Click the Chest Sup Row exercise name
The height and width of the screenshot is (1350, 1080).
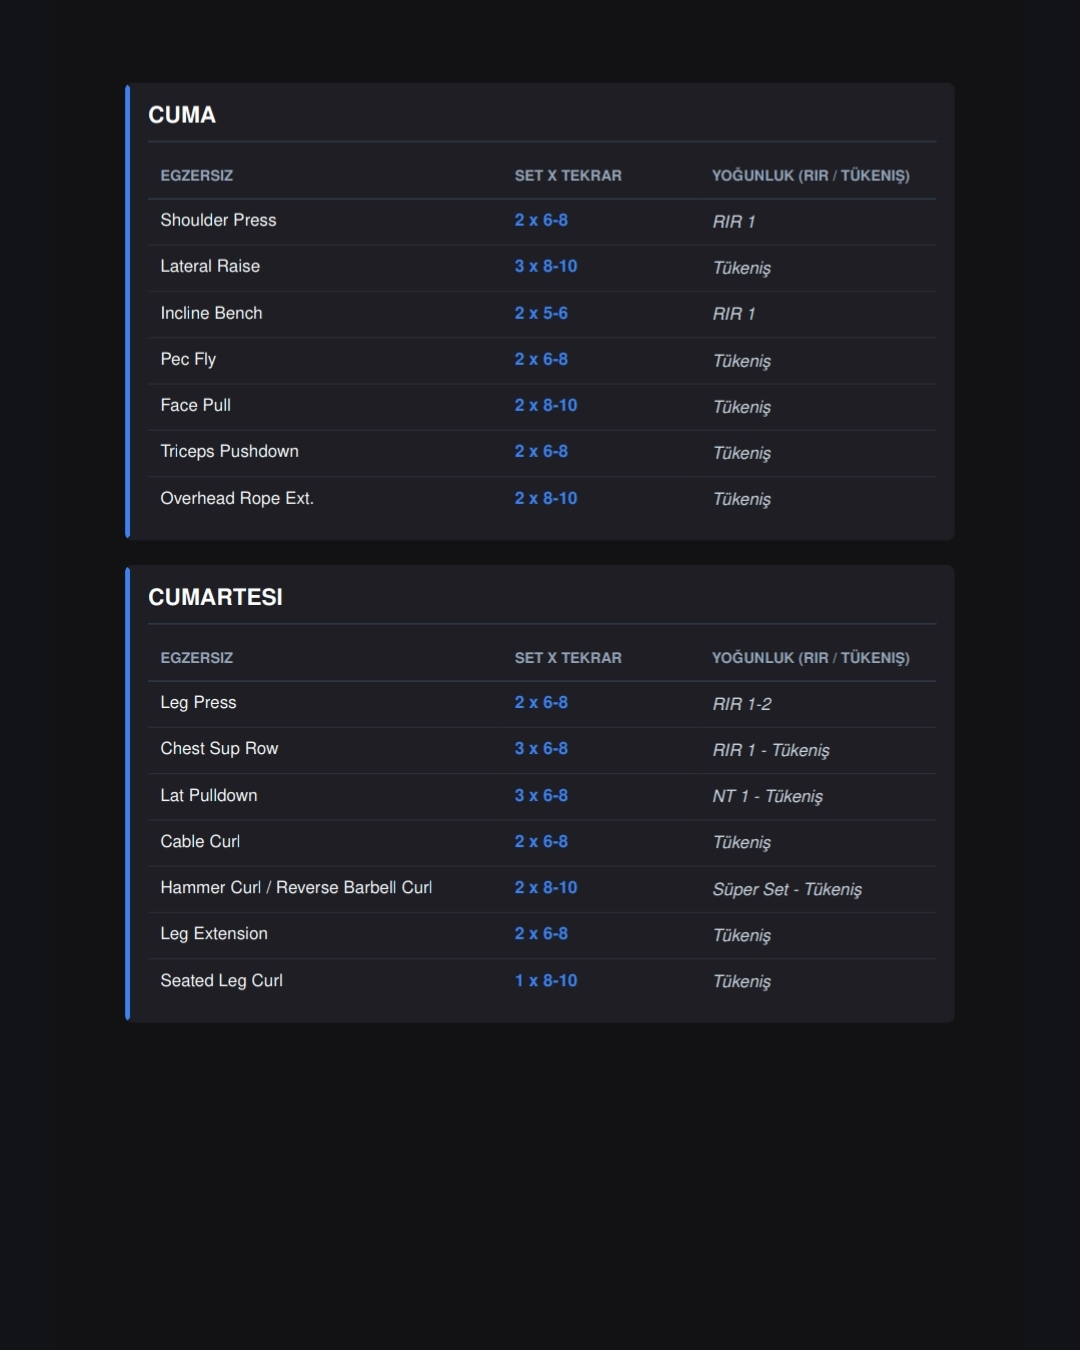(x=219, y=748)
